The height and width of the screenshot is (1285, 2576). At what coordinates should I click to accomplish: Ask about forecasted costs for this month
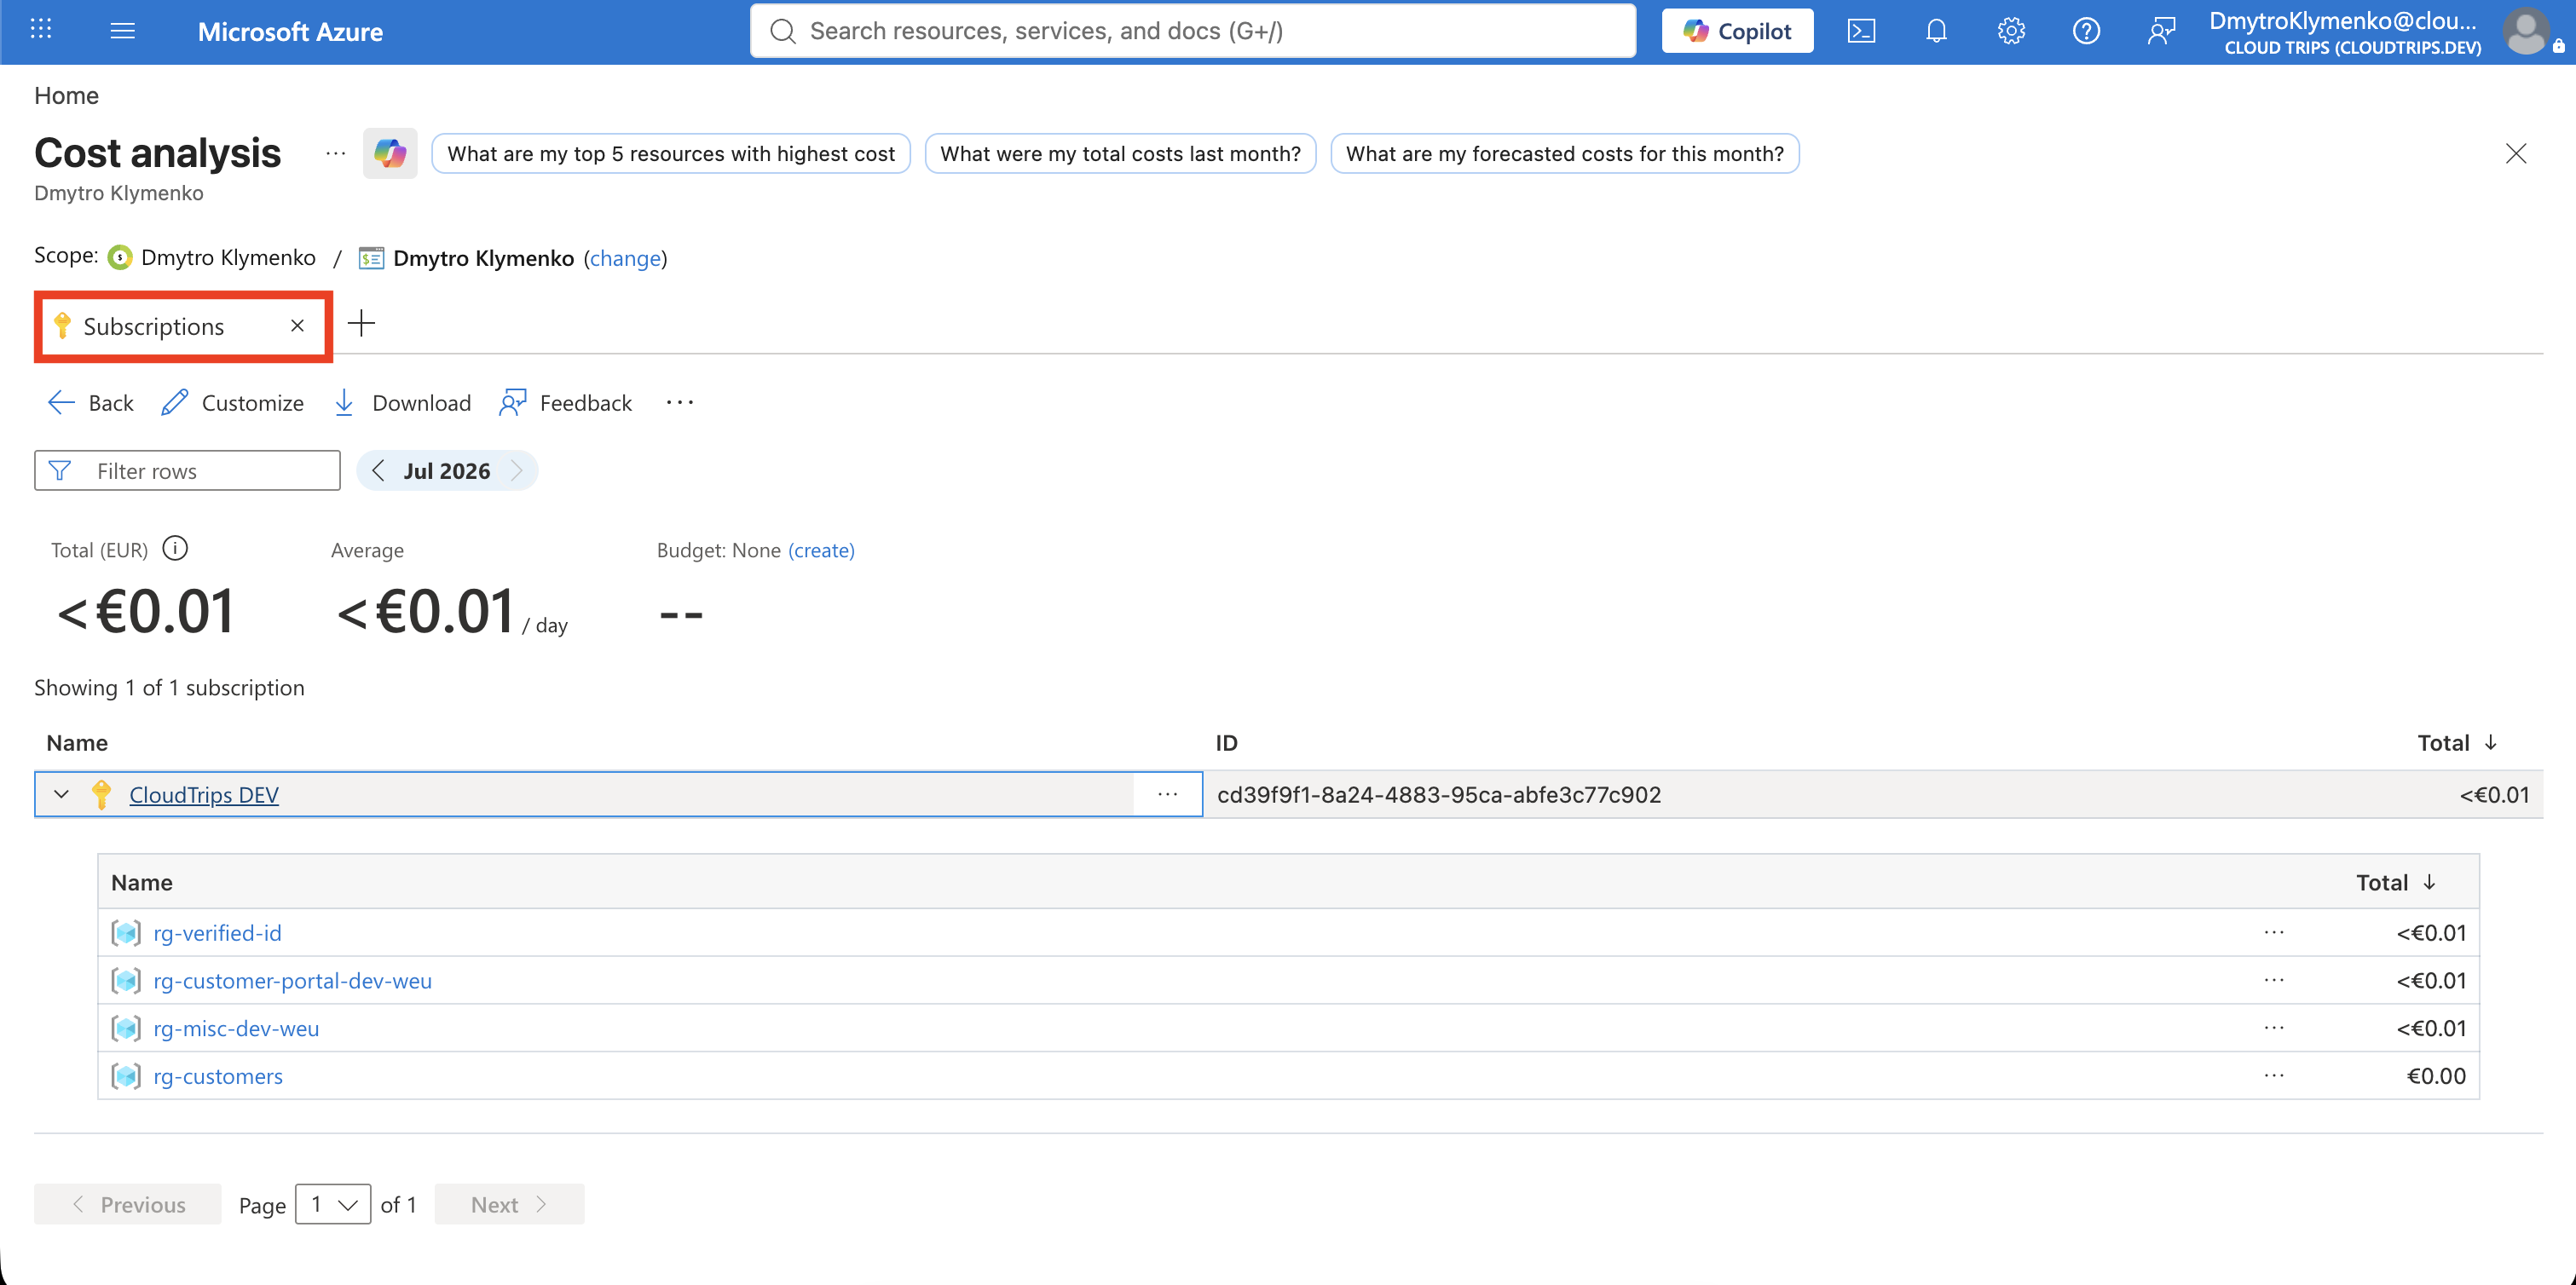pos(1564,153)
